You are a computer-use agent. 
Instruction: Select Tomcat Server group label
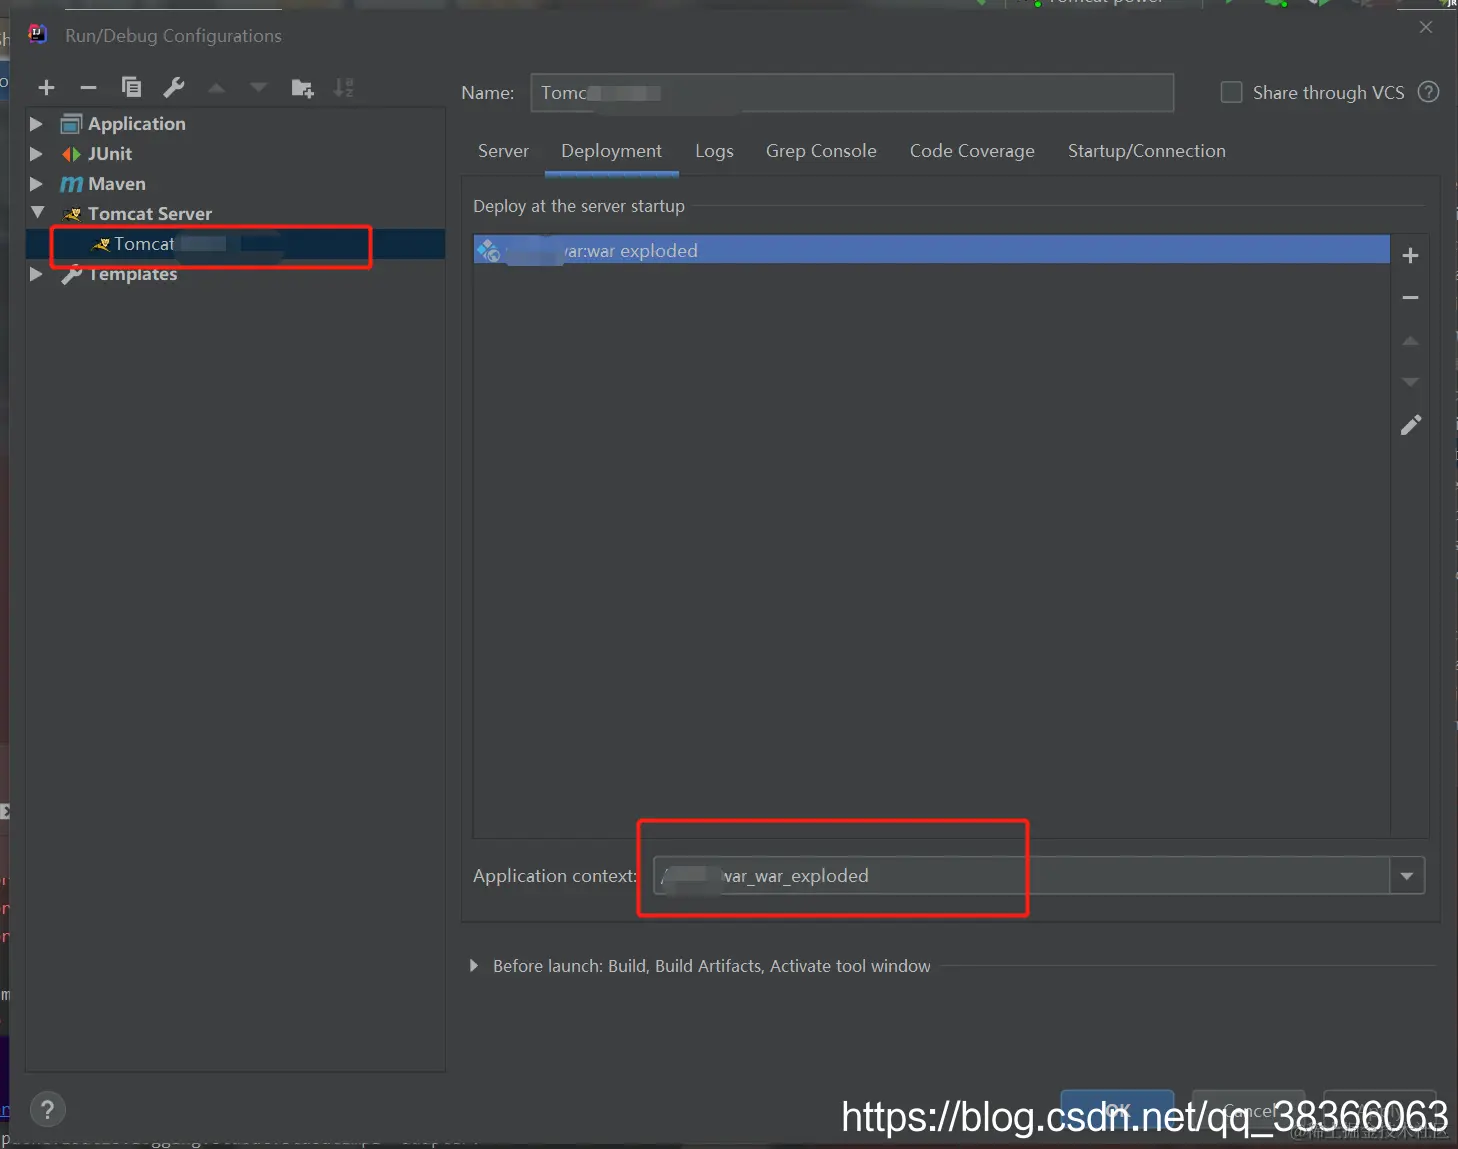pos(150,214)
